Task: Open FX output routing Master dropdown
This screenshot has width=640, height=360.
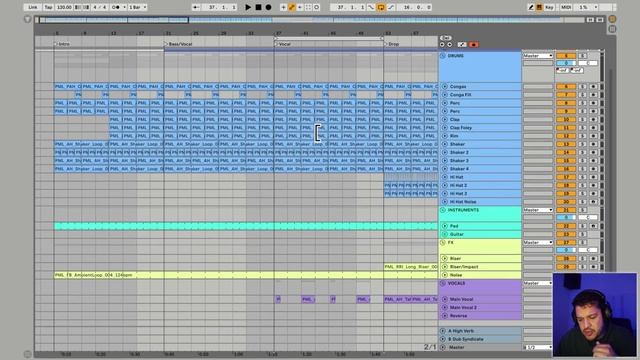Action: pos(538,242)
